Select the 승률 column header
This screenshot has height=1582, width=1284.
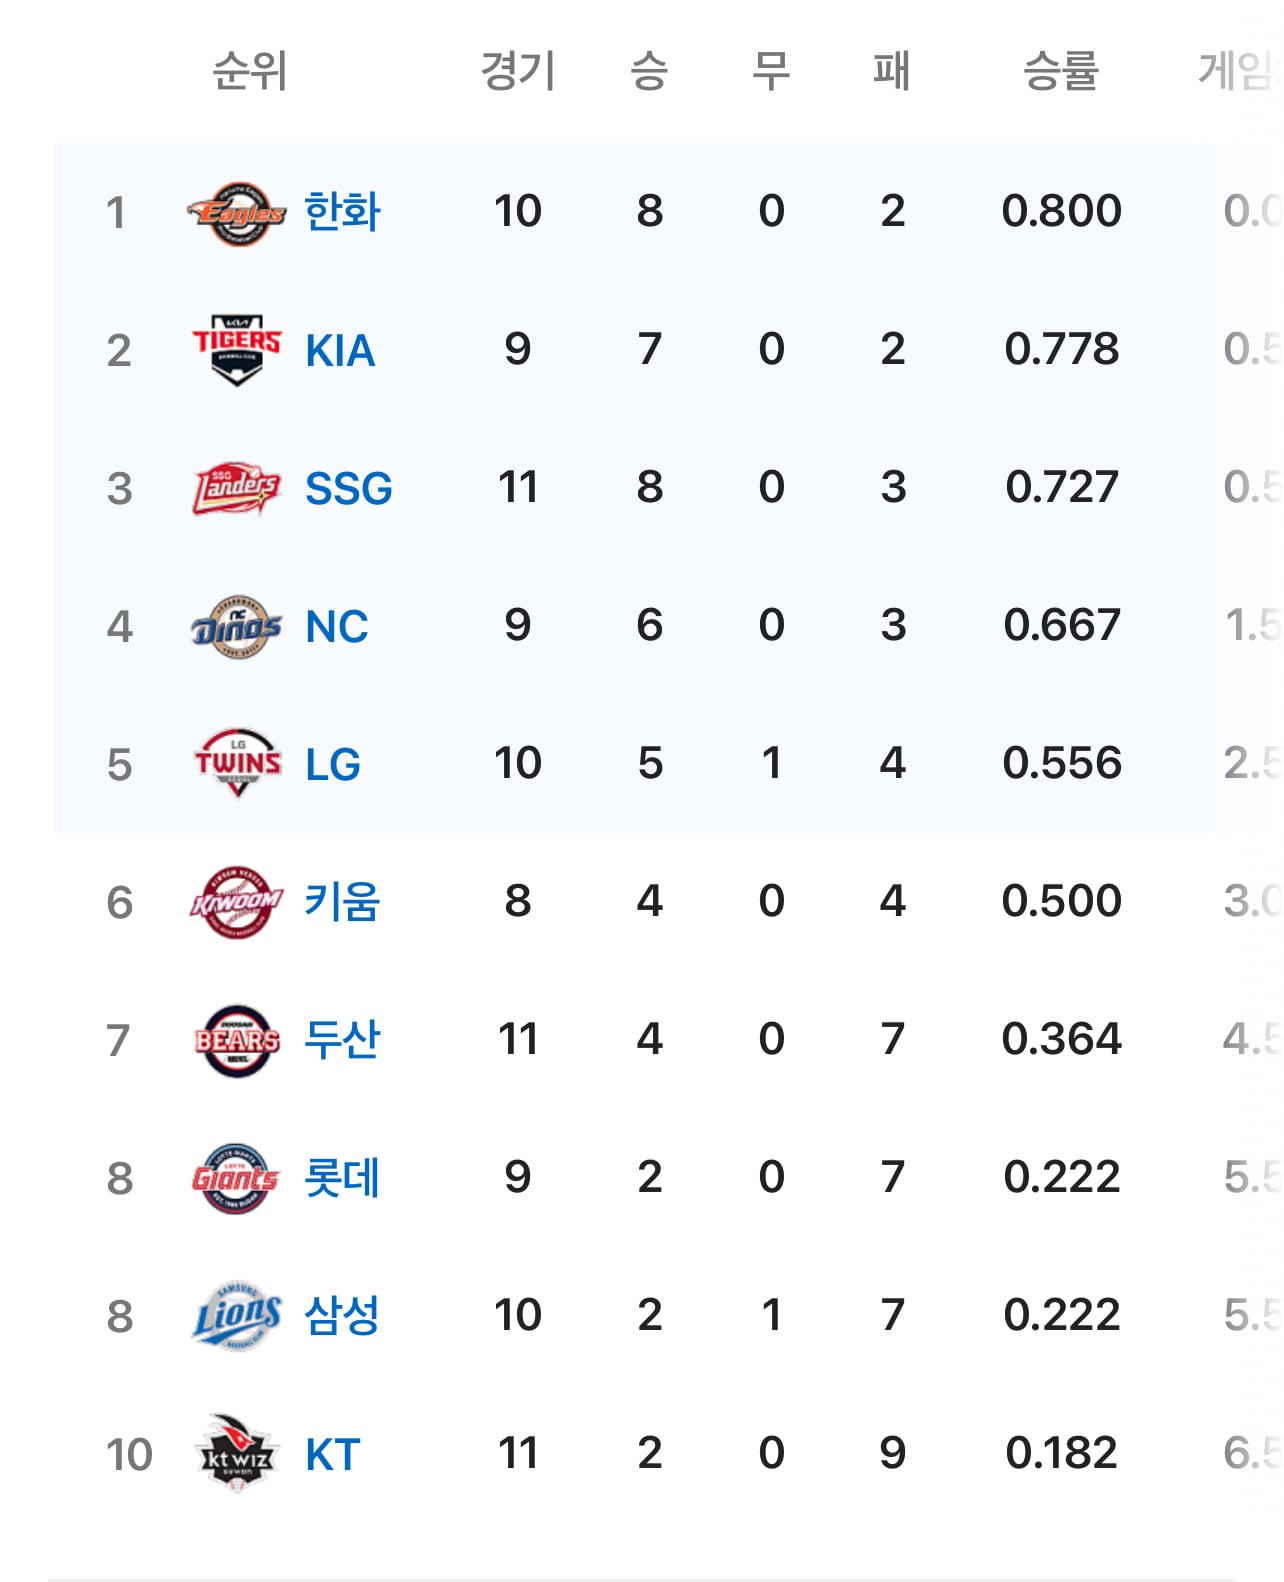coord(1061,71)
